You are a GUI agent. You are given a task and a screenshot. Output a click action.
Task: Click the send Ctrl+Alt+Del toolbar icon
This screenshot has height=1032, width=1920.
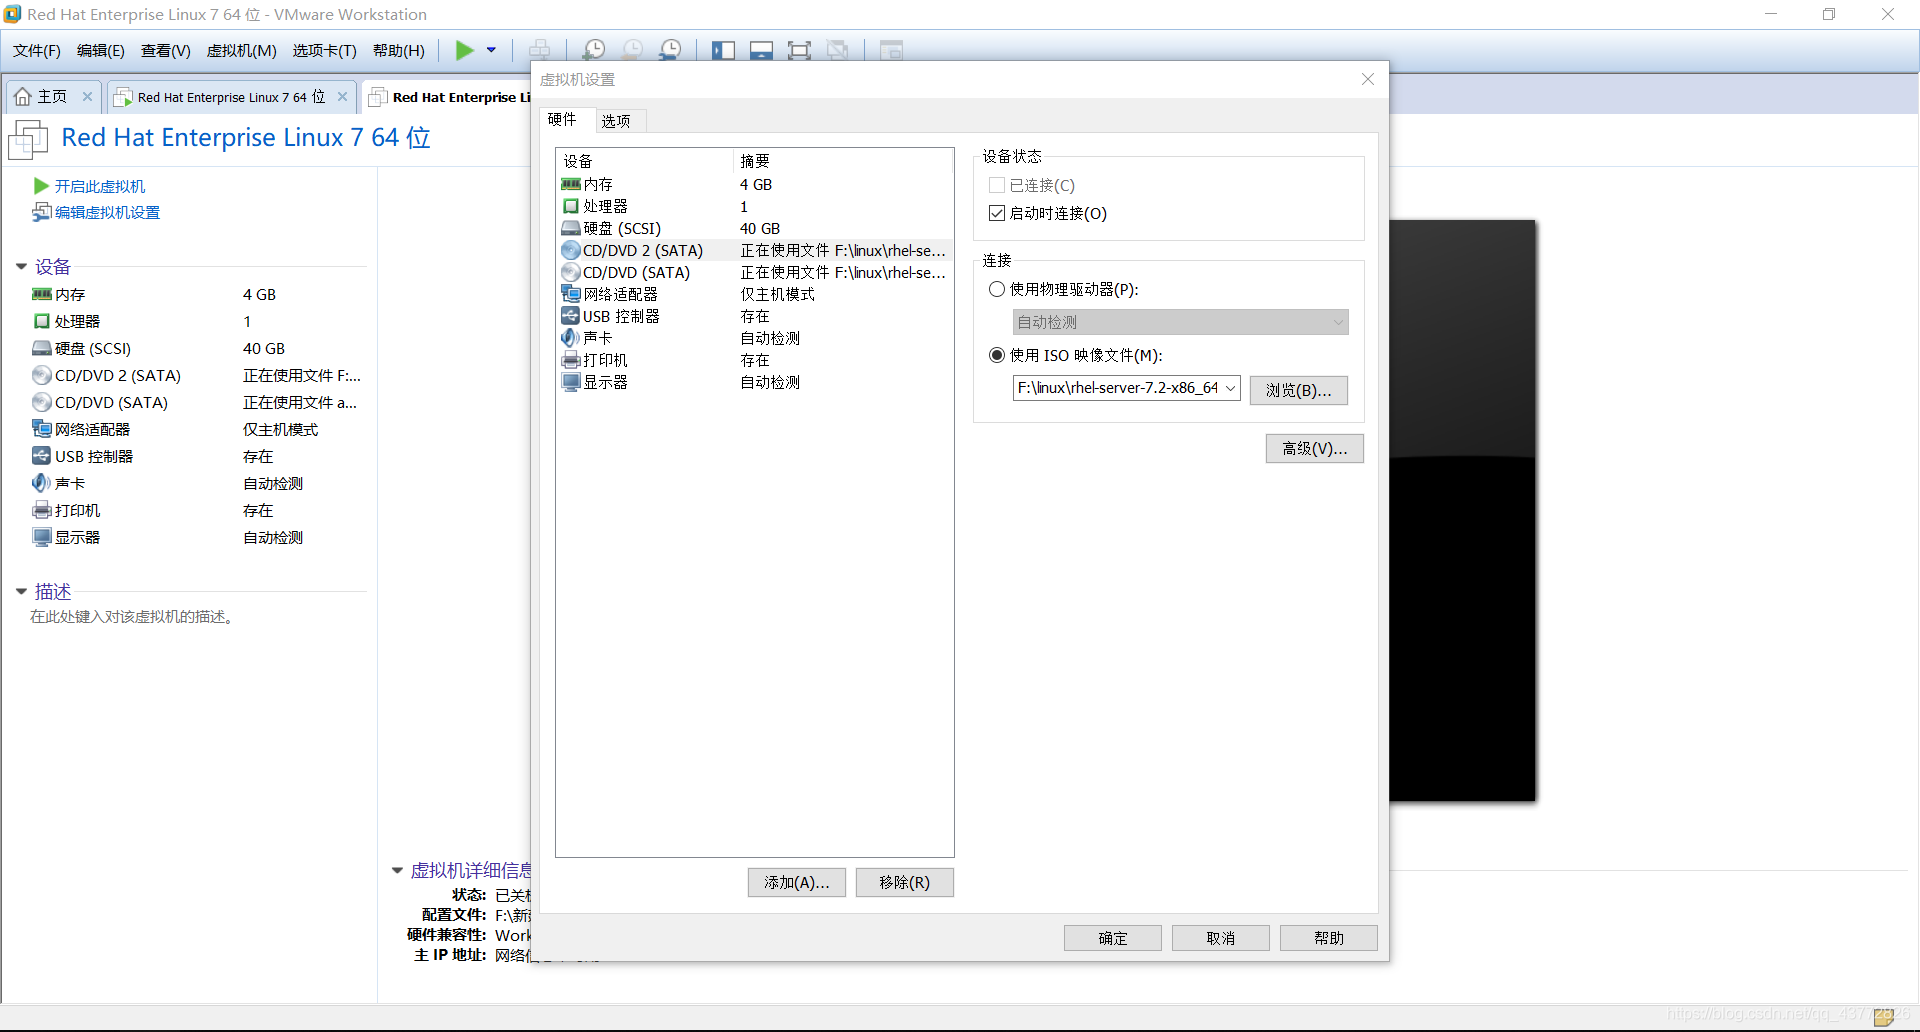click(x=539, y=50)
